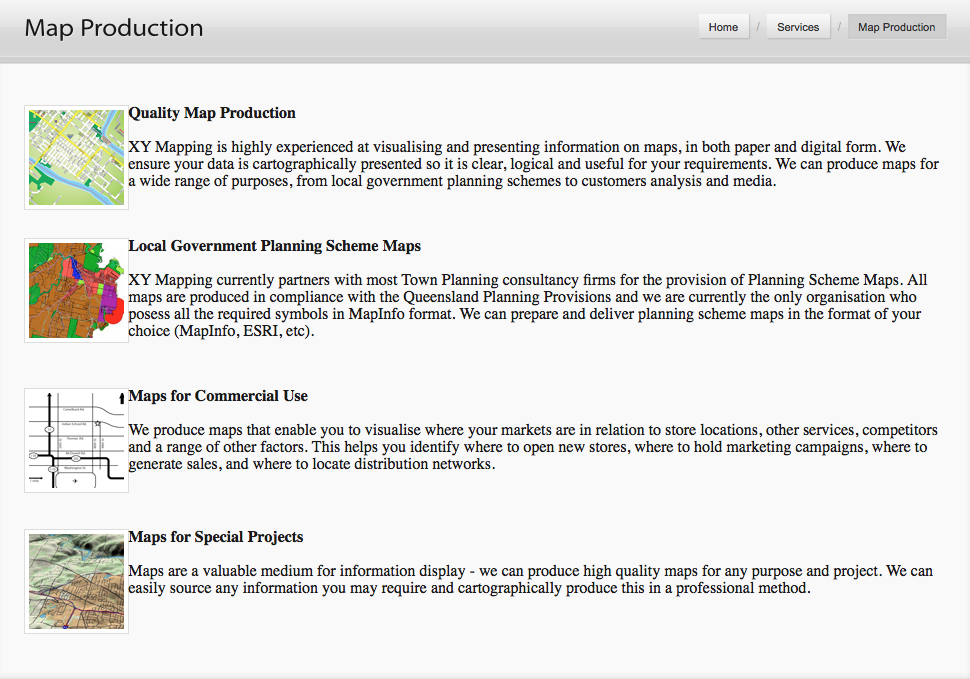Click the Quality Map Production heading
970x679 pixels.
211,112
